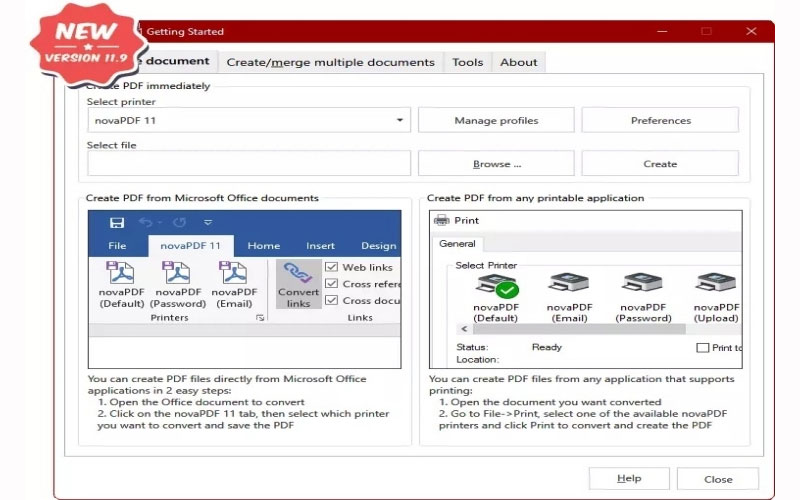Click the window minimize button

[x=662, y=31]
